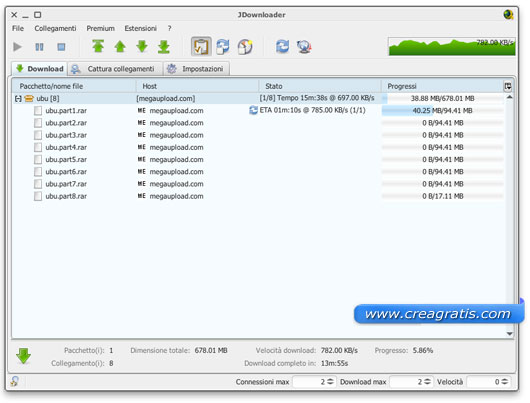Click the speed graph meter
This screenshot has height=403, width=530.
click(x=452, y=46)
